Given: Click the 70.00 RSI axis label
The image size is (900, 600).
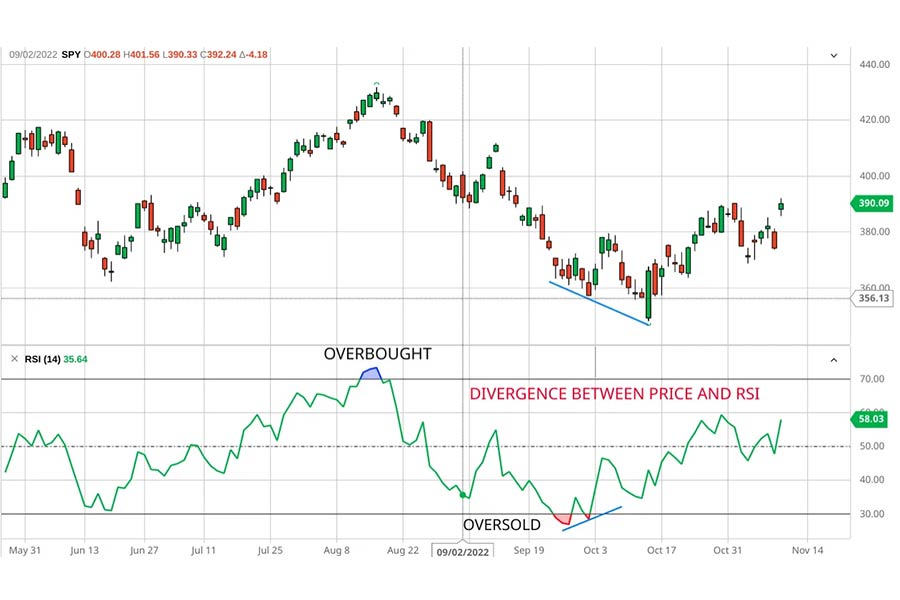Looking at the screenshot, I should [x=872, y=379].
